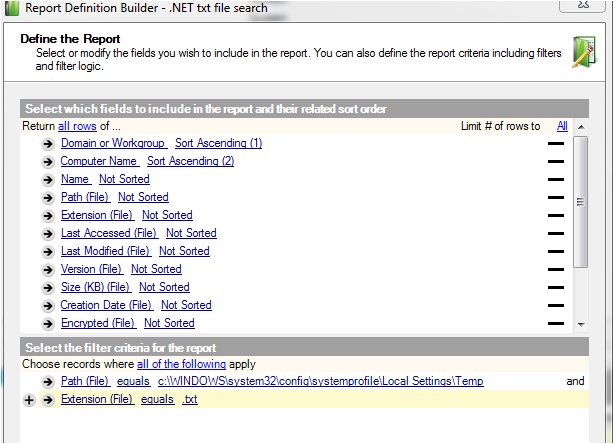Change the Not Sorted setting for Extension (File)
The image size is (614, 444).
[167, 215]
